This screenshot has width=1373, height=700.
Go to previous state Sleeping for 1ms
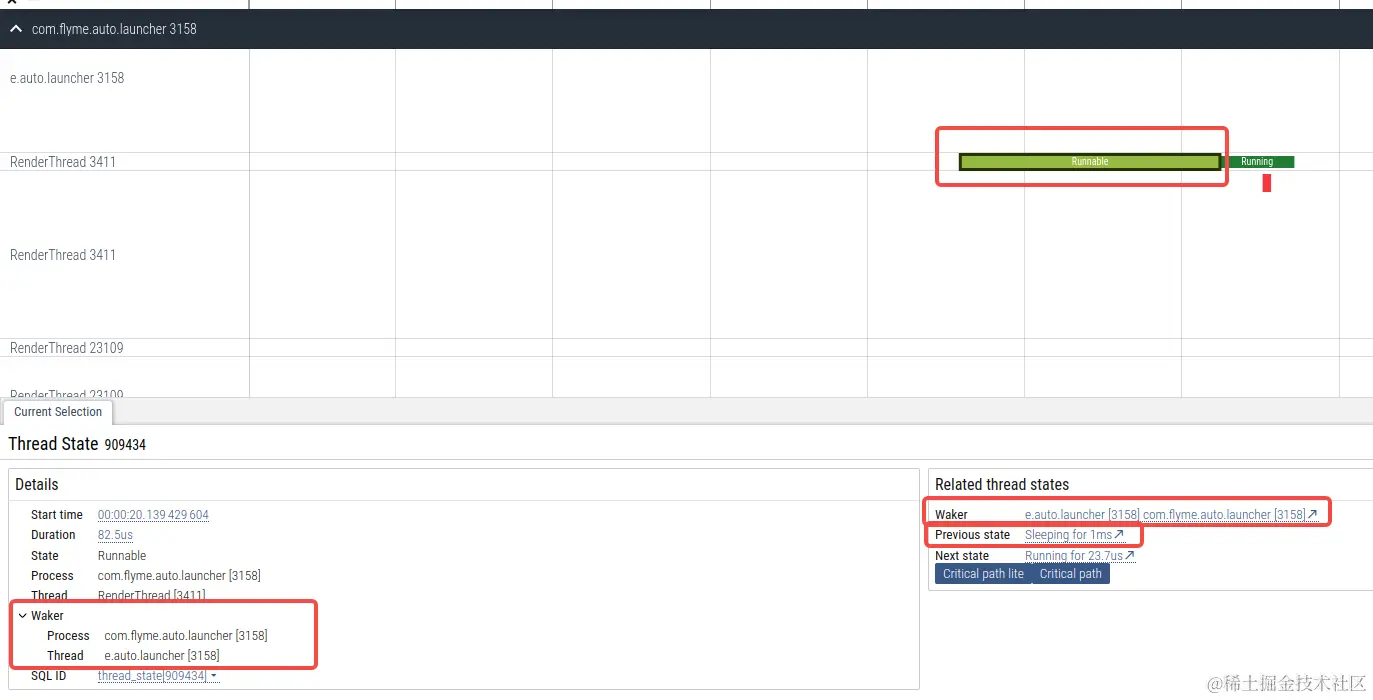tap(1074, 535)
